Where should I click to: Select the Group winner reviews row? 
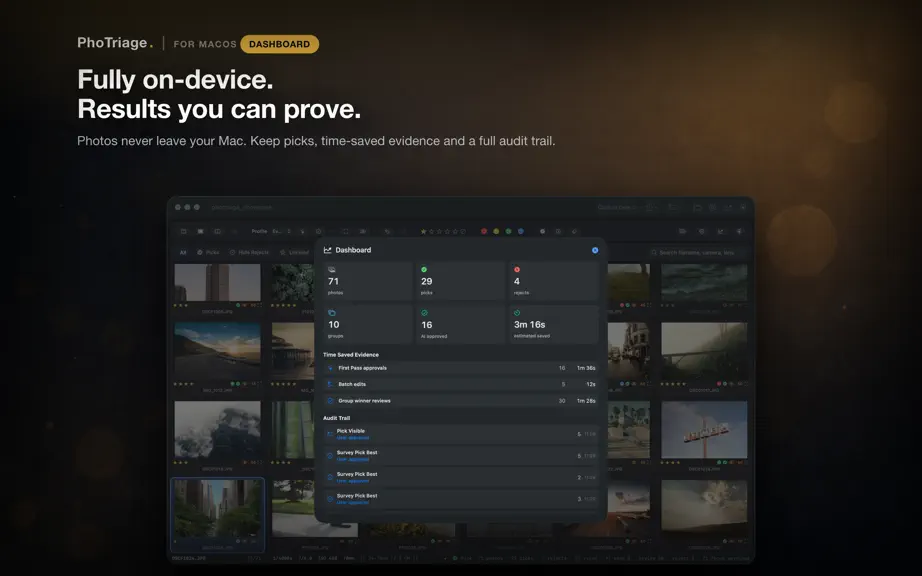(460, 401)
